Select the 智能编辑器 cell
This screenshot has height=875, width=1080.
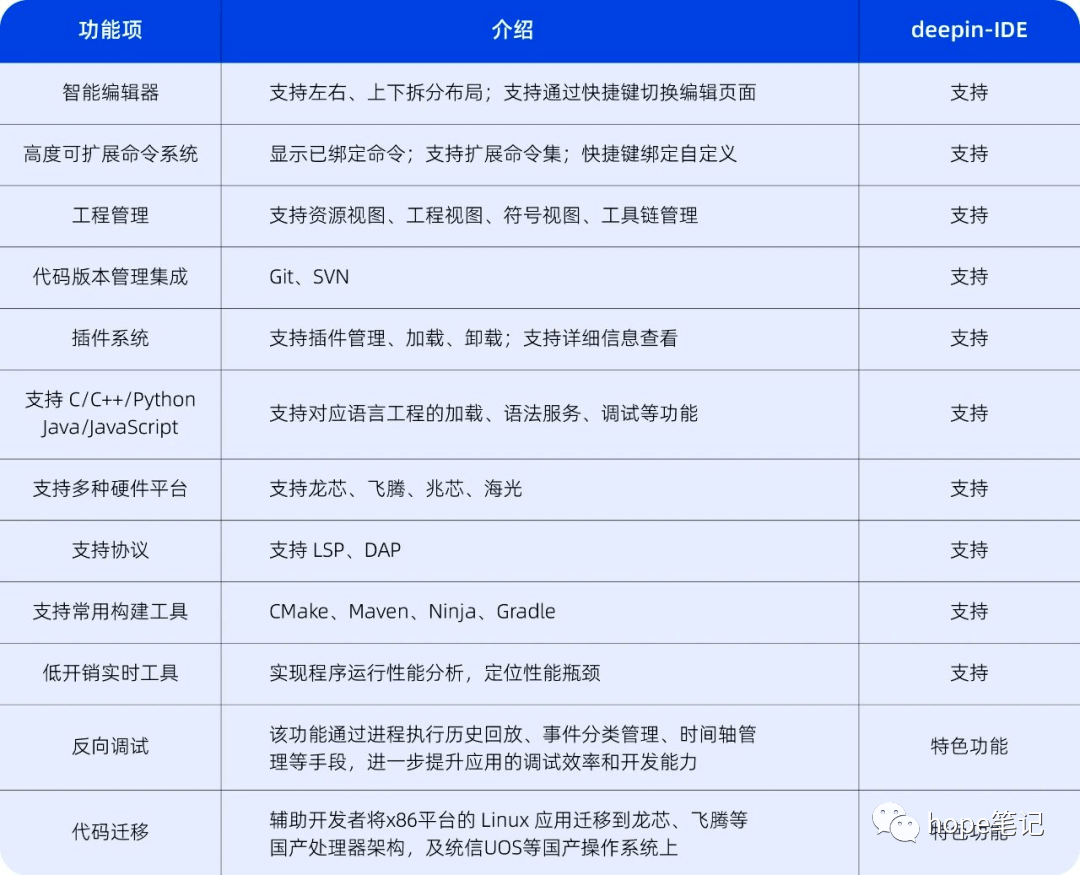tap(110, 92)
